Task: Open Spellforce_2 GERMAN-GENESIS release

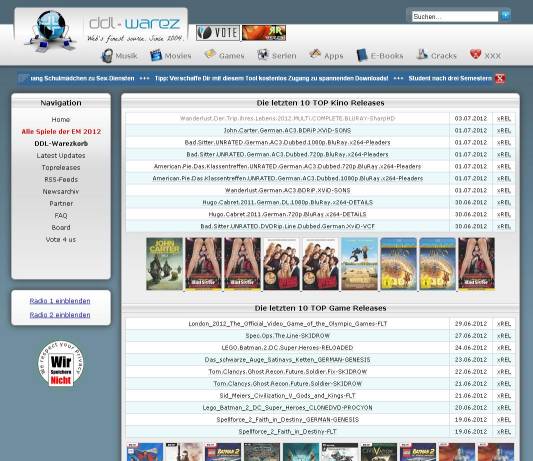Action: tap(288, 420)
